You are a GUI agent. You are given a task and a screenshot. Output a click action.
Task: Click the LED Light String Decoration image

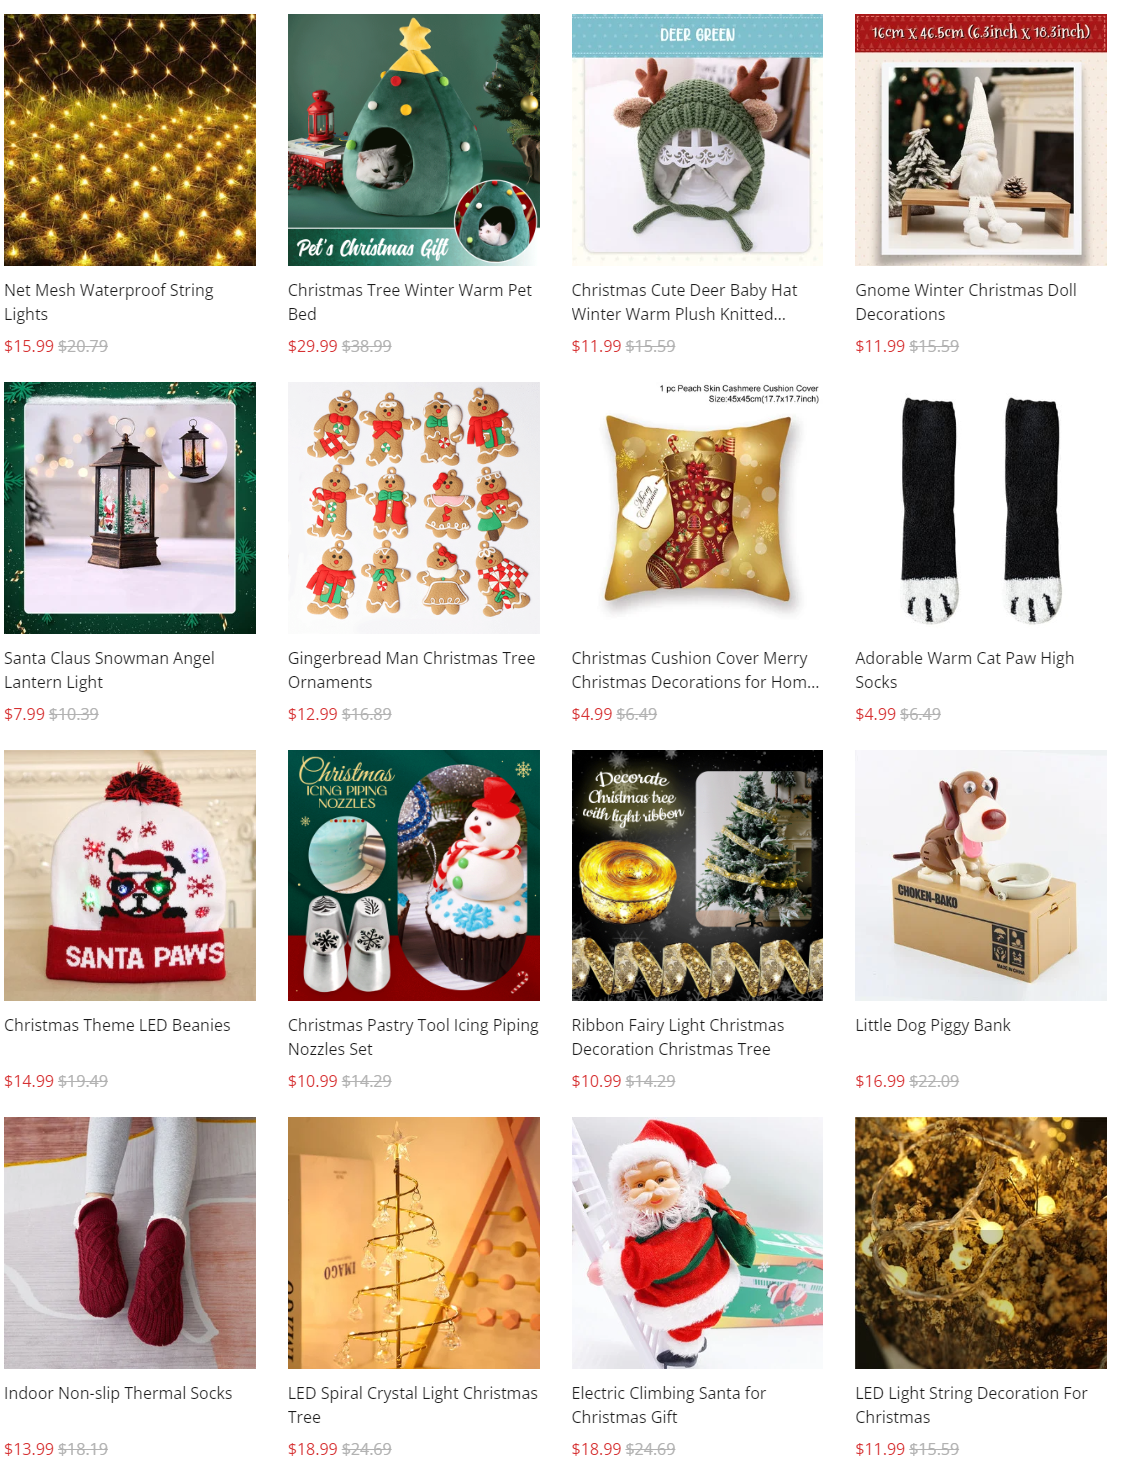[x=981, y=1243]
